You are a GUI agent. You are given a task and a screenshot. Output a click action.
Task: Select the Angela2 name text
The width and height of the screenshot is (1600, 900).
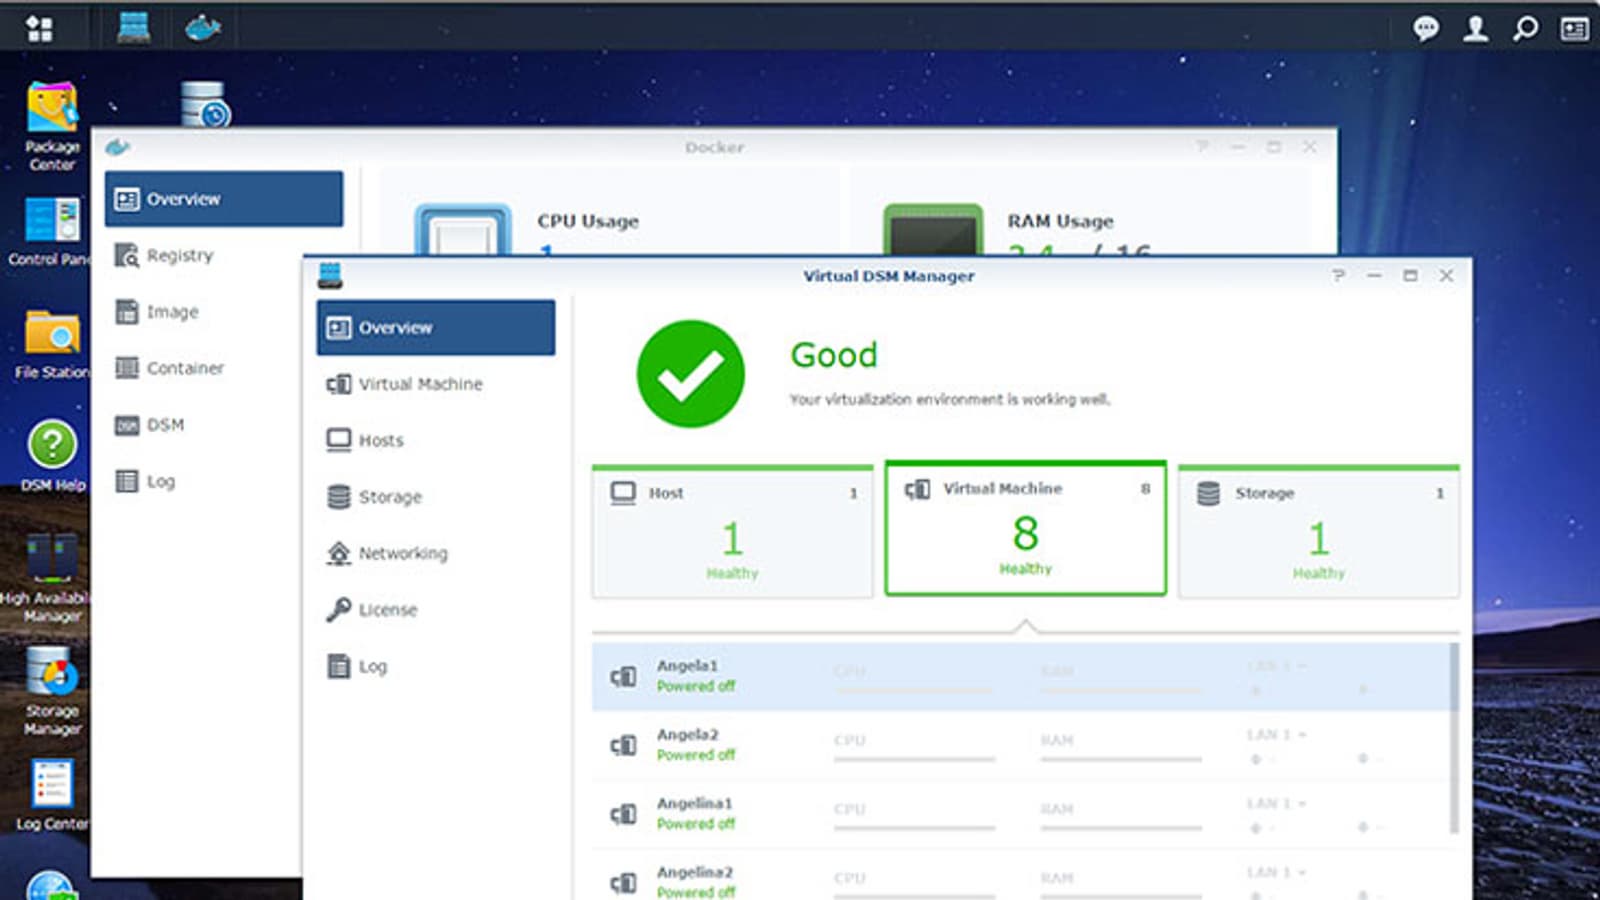(687, 735)
